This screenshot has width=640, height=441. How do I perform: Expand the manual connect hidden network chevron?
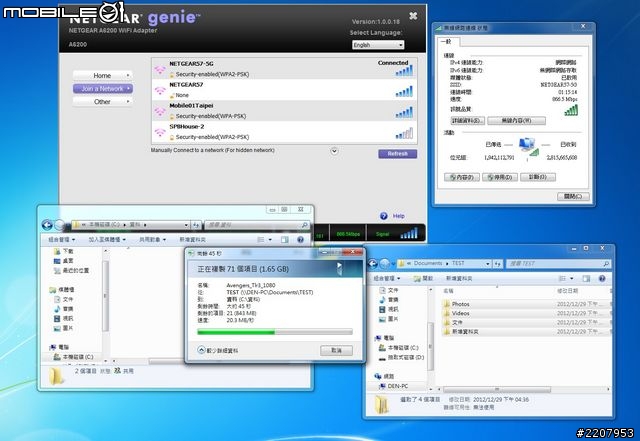click(334, 151)
